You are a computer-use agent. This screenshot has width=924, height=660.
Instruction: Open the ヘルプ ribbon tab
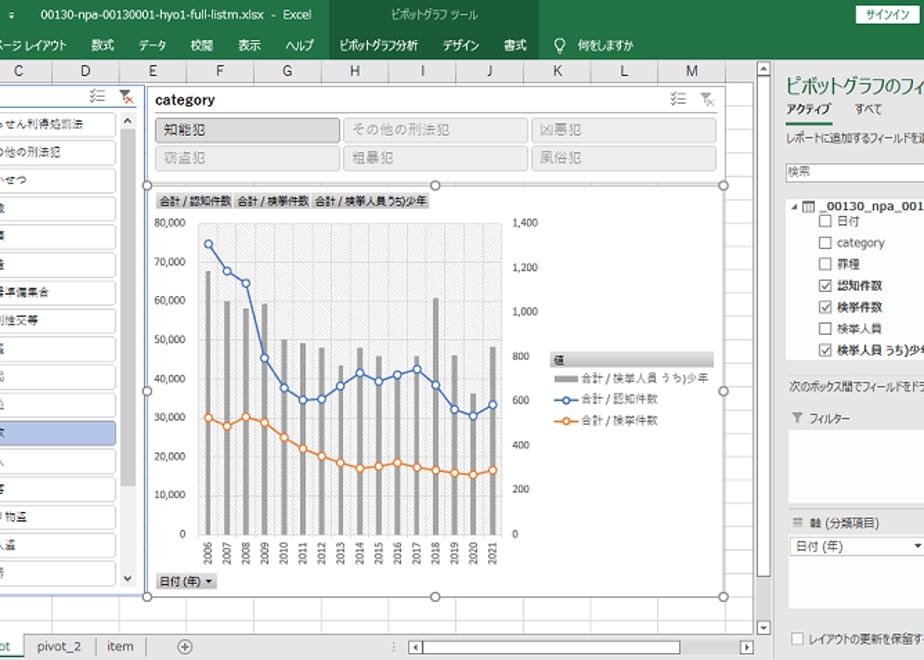pyautogui.click(x=299, y=45)
